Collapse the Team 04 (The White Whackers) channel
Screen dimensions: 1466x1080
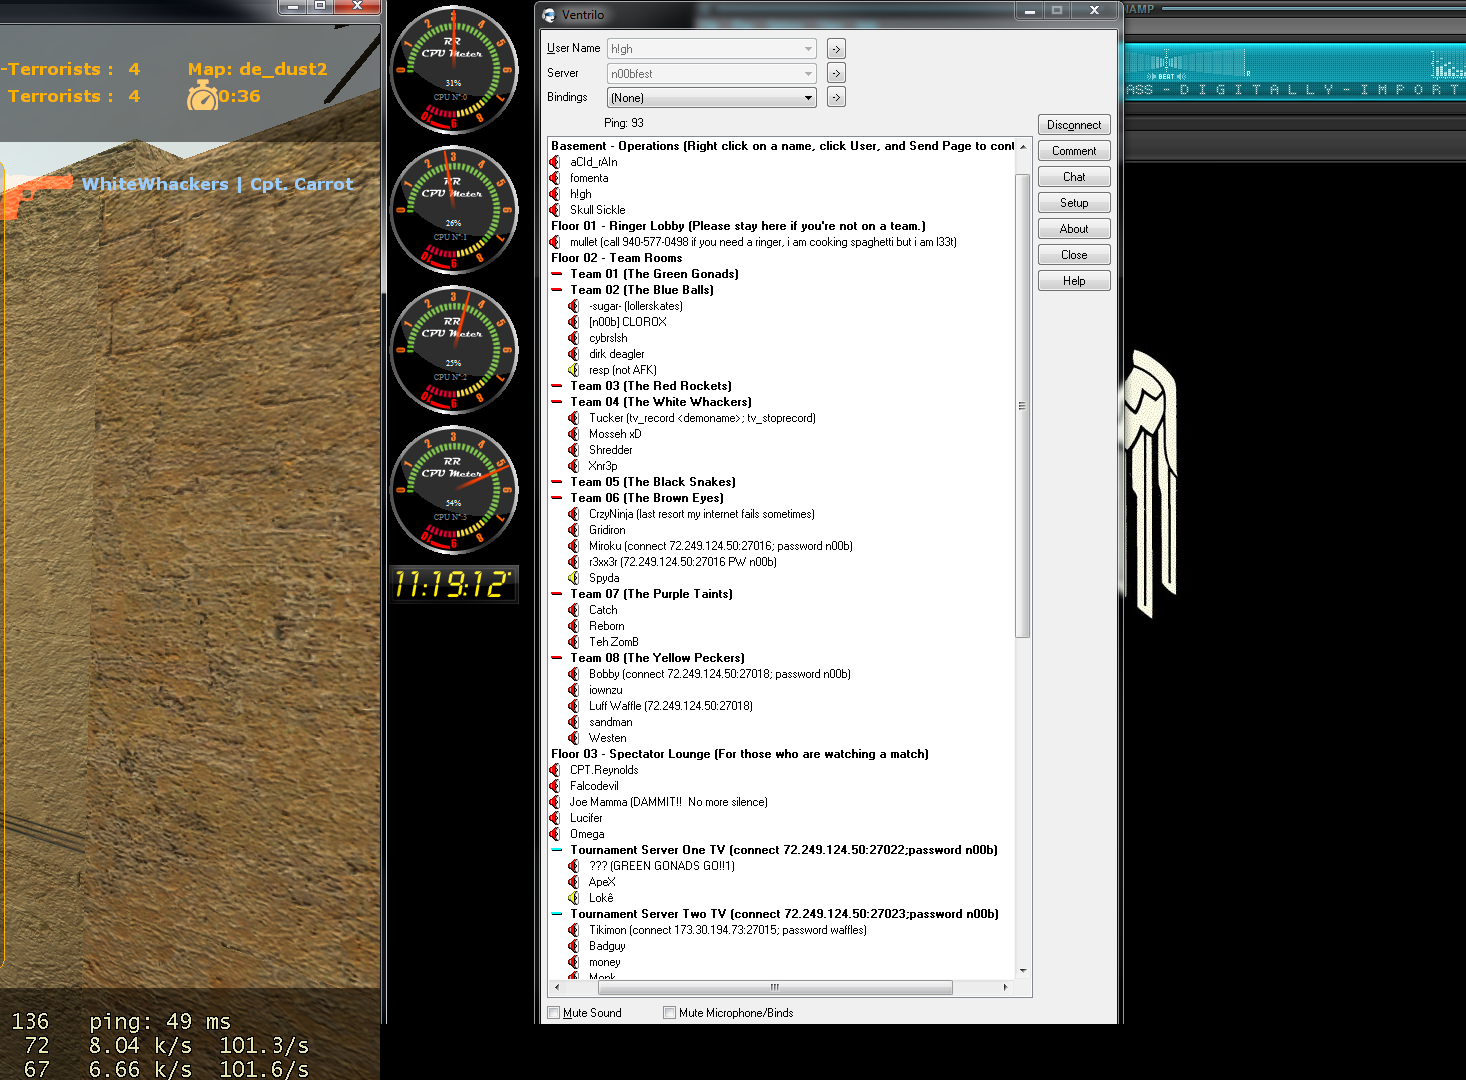[x=557, y=402]
